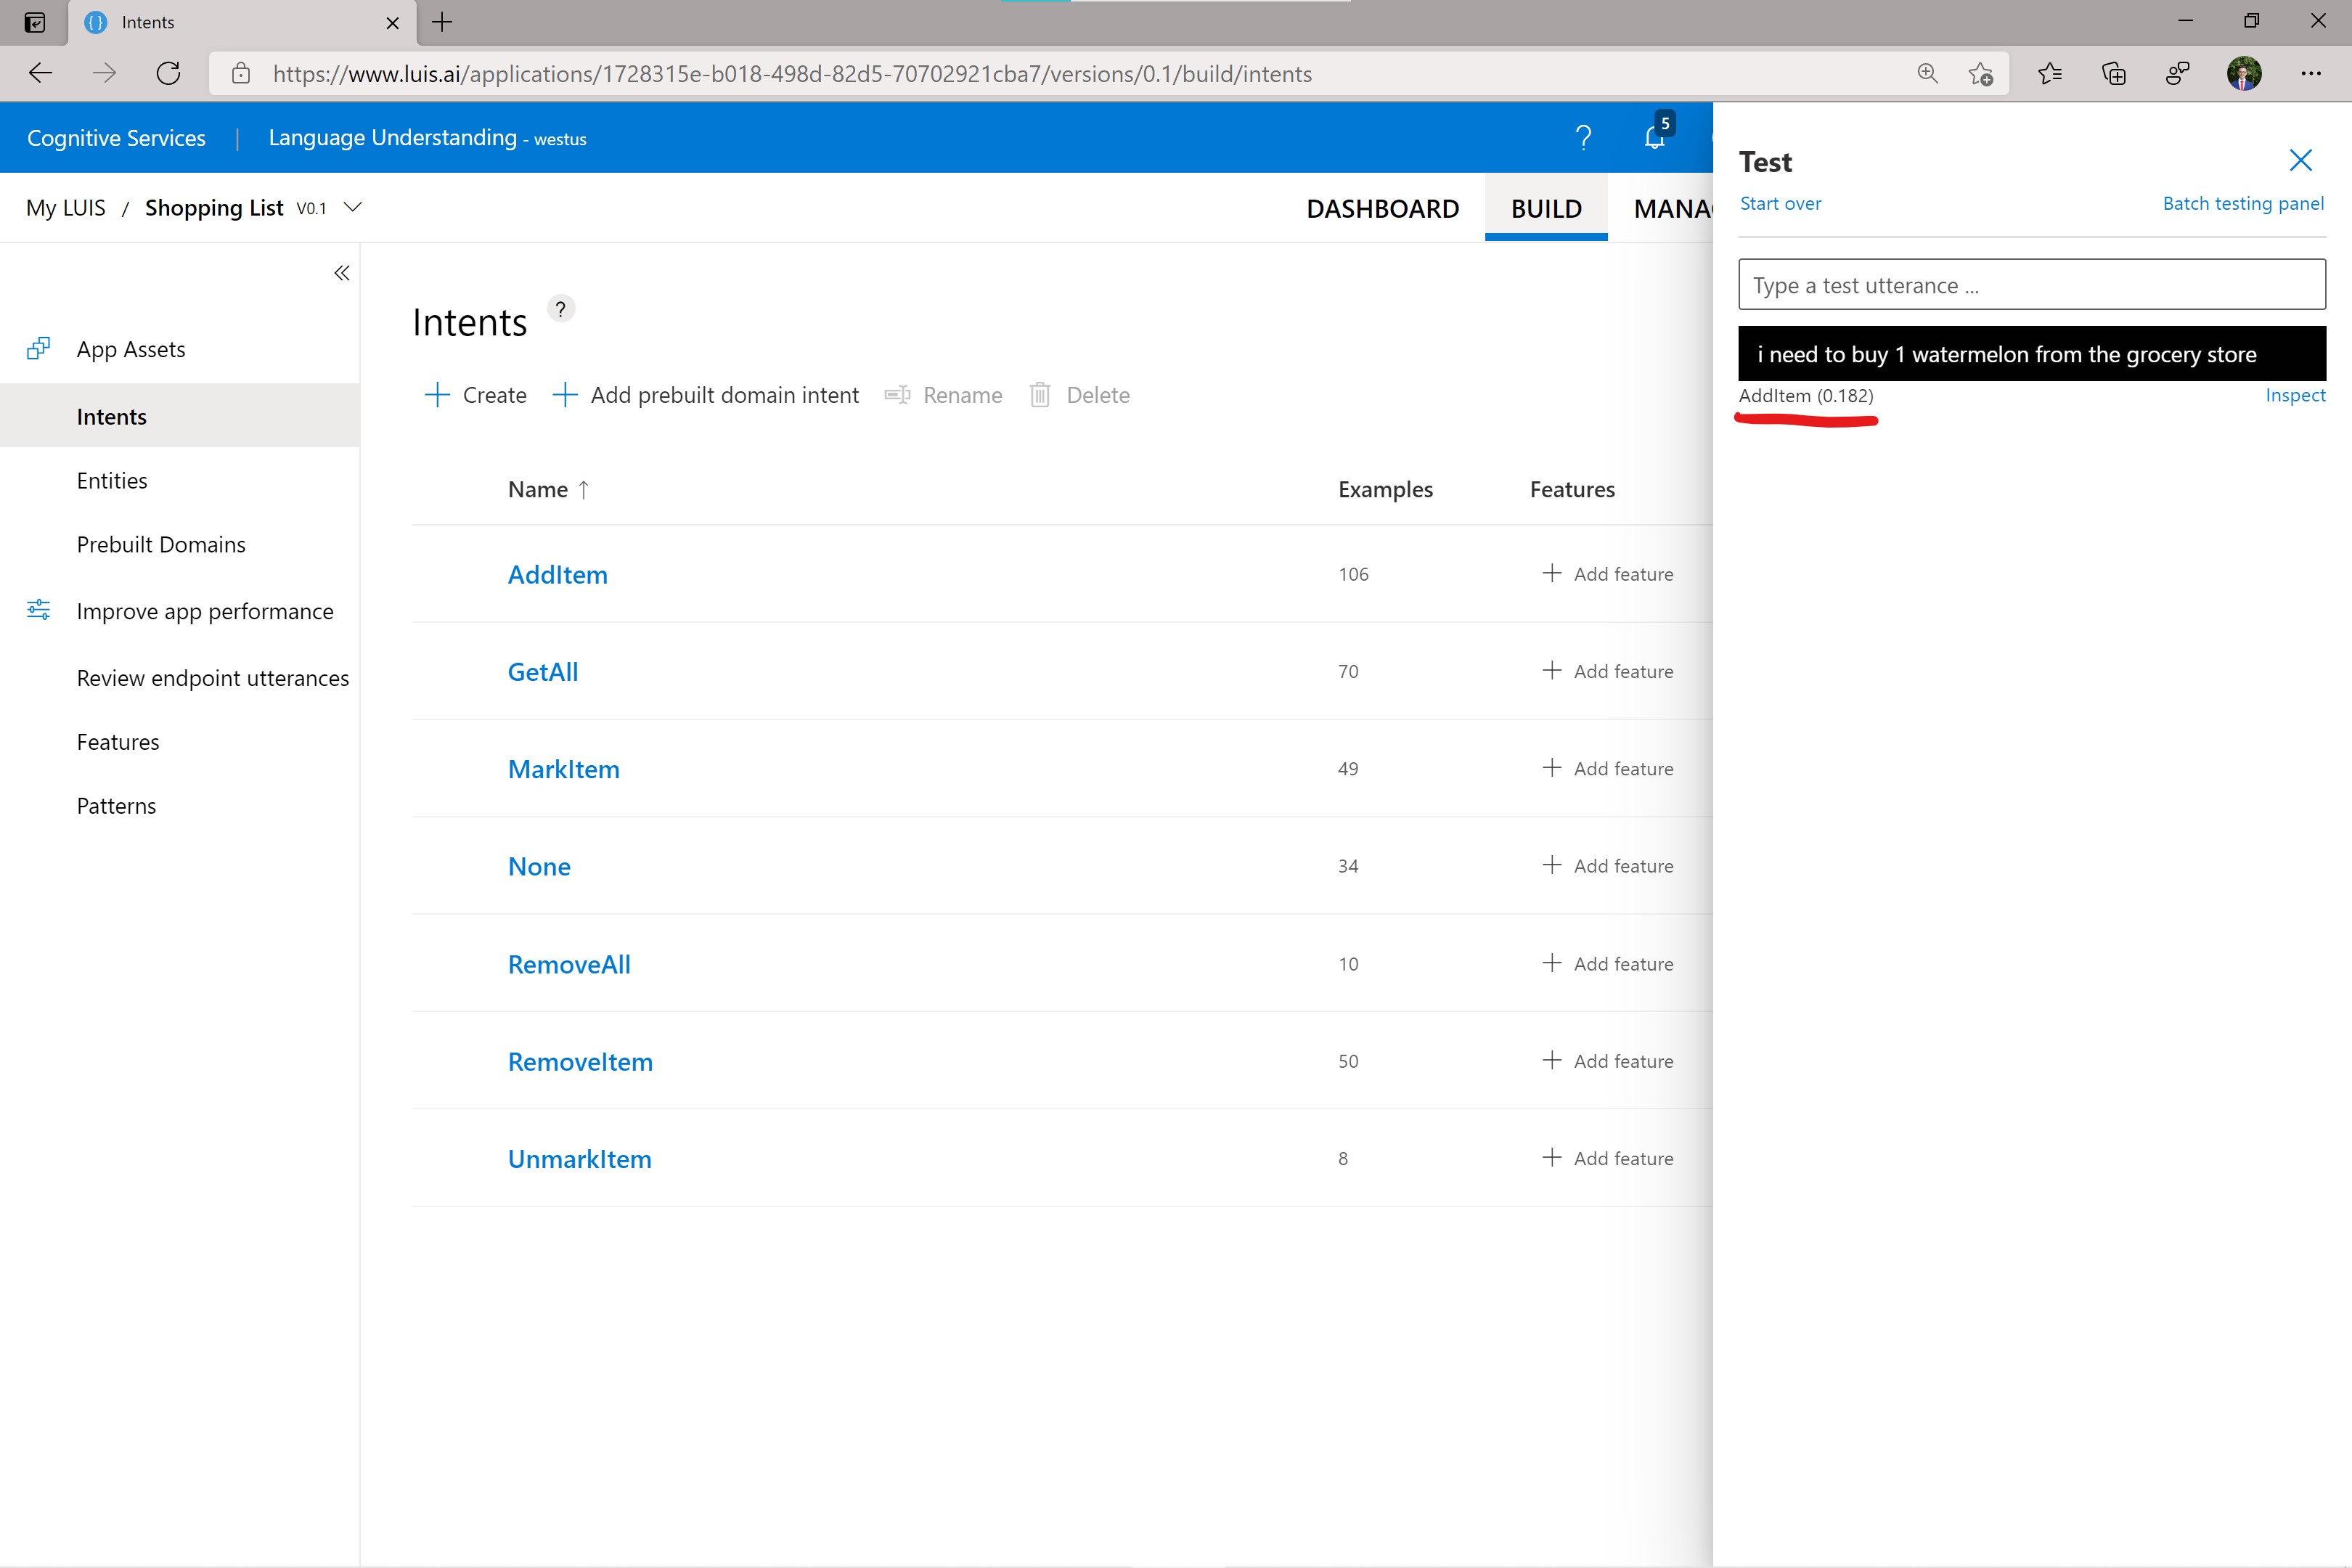This screenshot has width=2352, height=1568.
Task: Click the browser refresh icon
Action: [168, 74]
